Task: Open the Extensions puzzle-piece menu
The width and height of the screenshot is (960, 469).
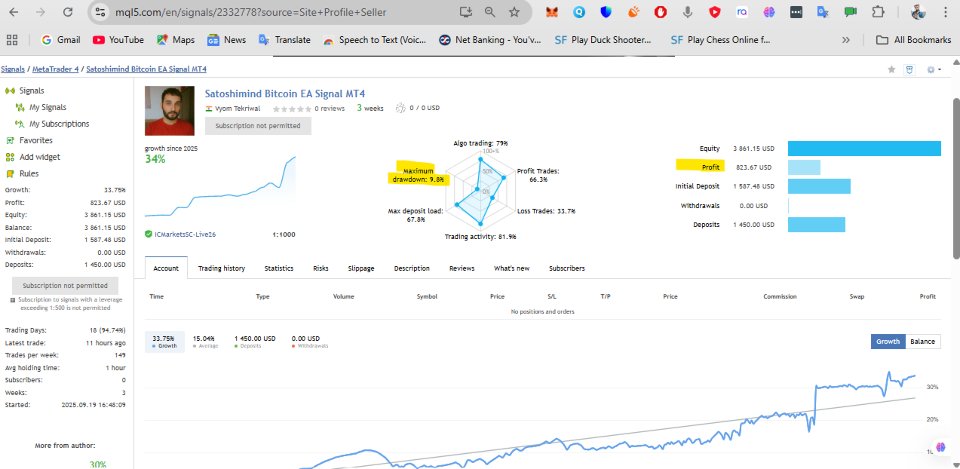Action: click(x=878, y=12)
